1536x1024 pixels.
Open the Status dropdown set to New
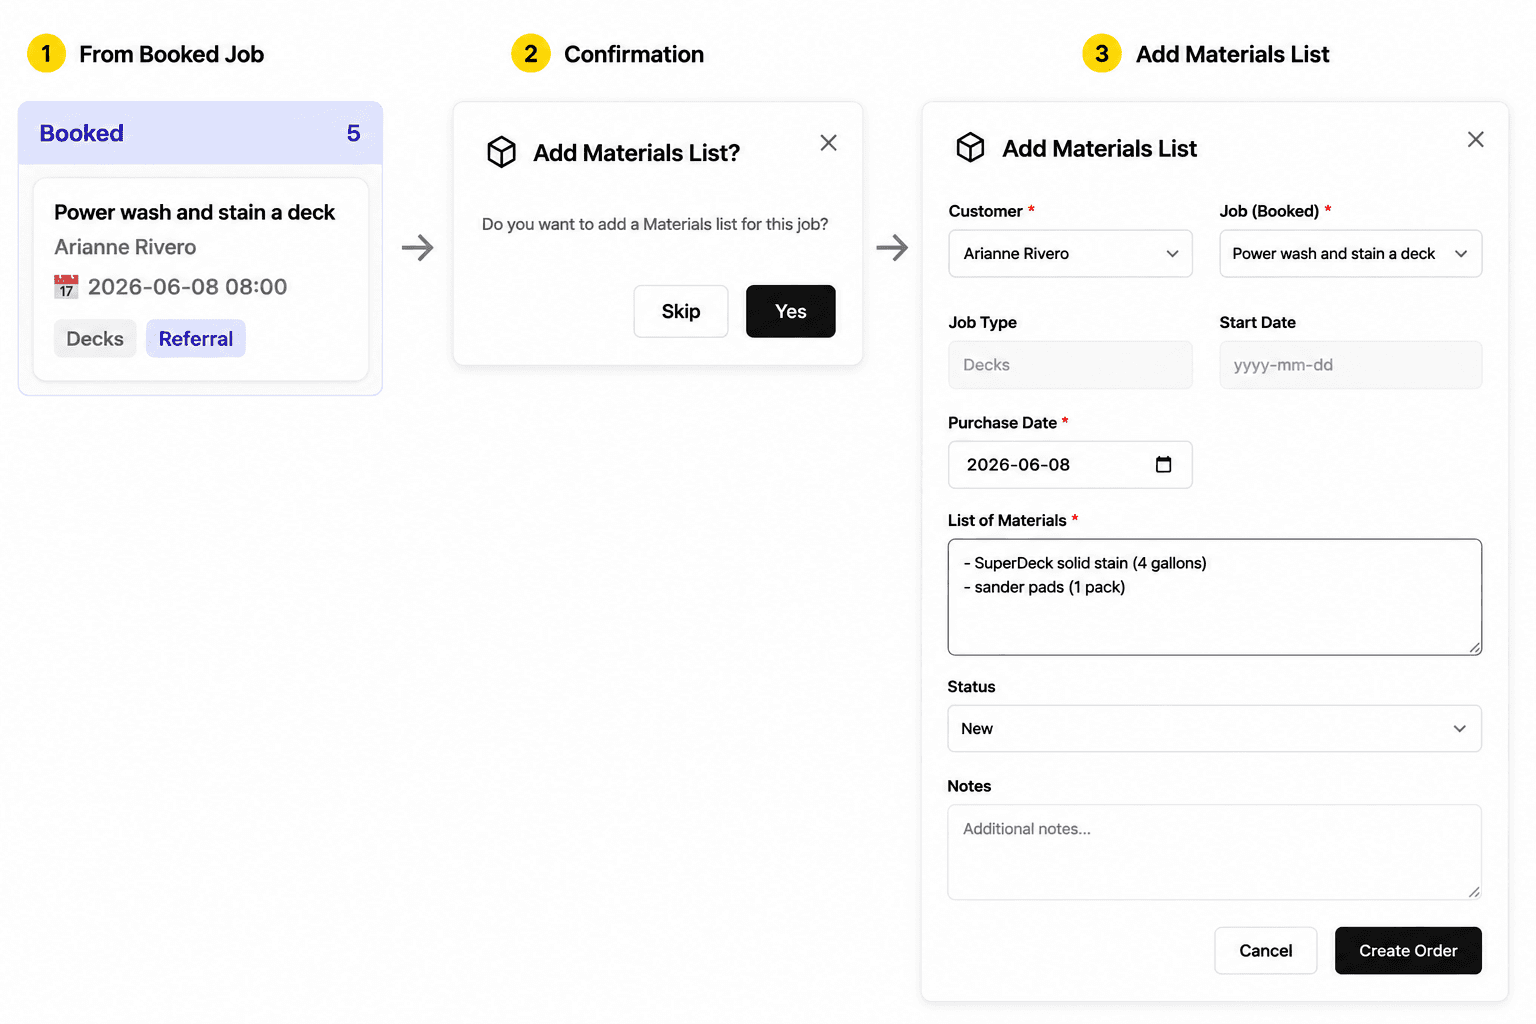(x=1214, y=729)
